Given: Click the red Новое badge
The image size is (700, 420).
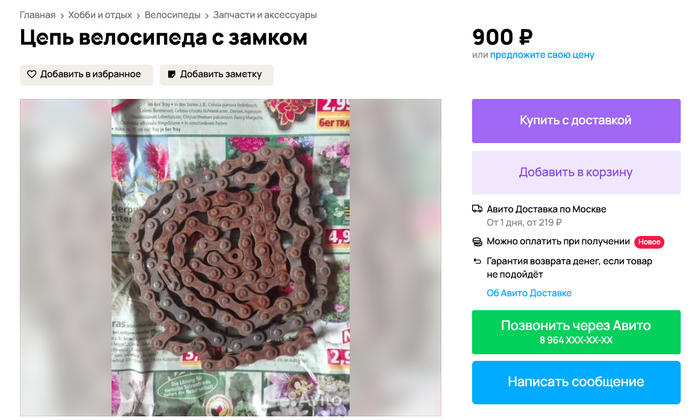Looking at the screenshot, I should (649, 242).
